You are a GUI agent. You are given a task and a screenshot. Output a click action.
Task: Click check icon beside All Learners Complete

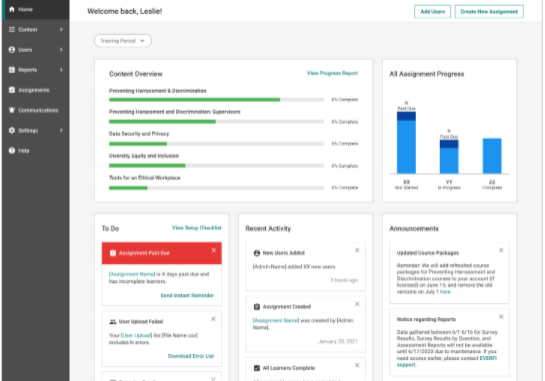coord(257,368)
